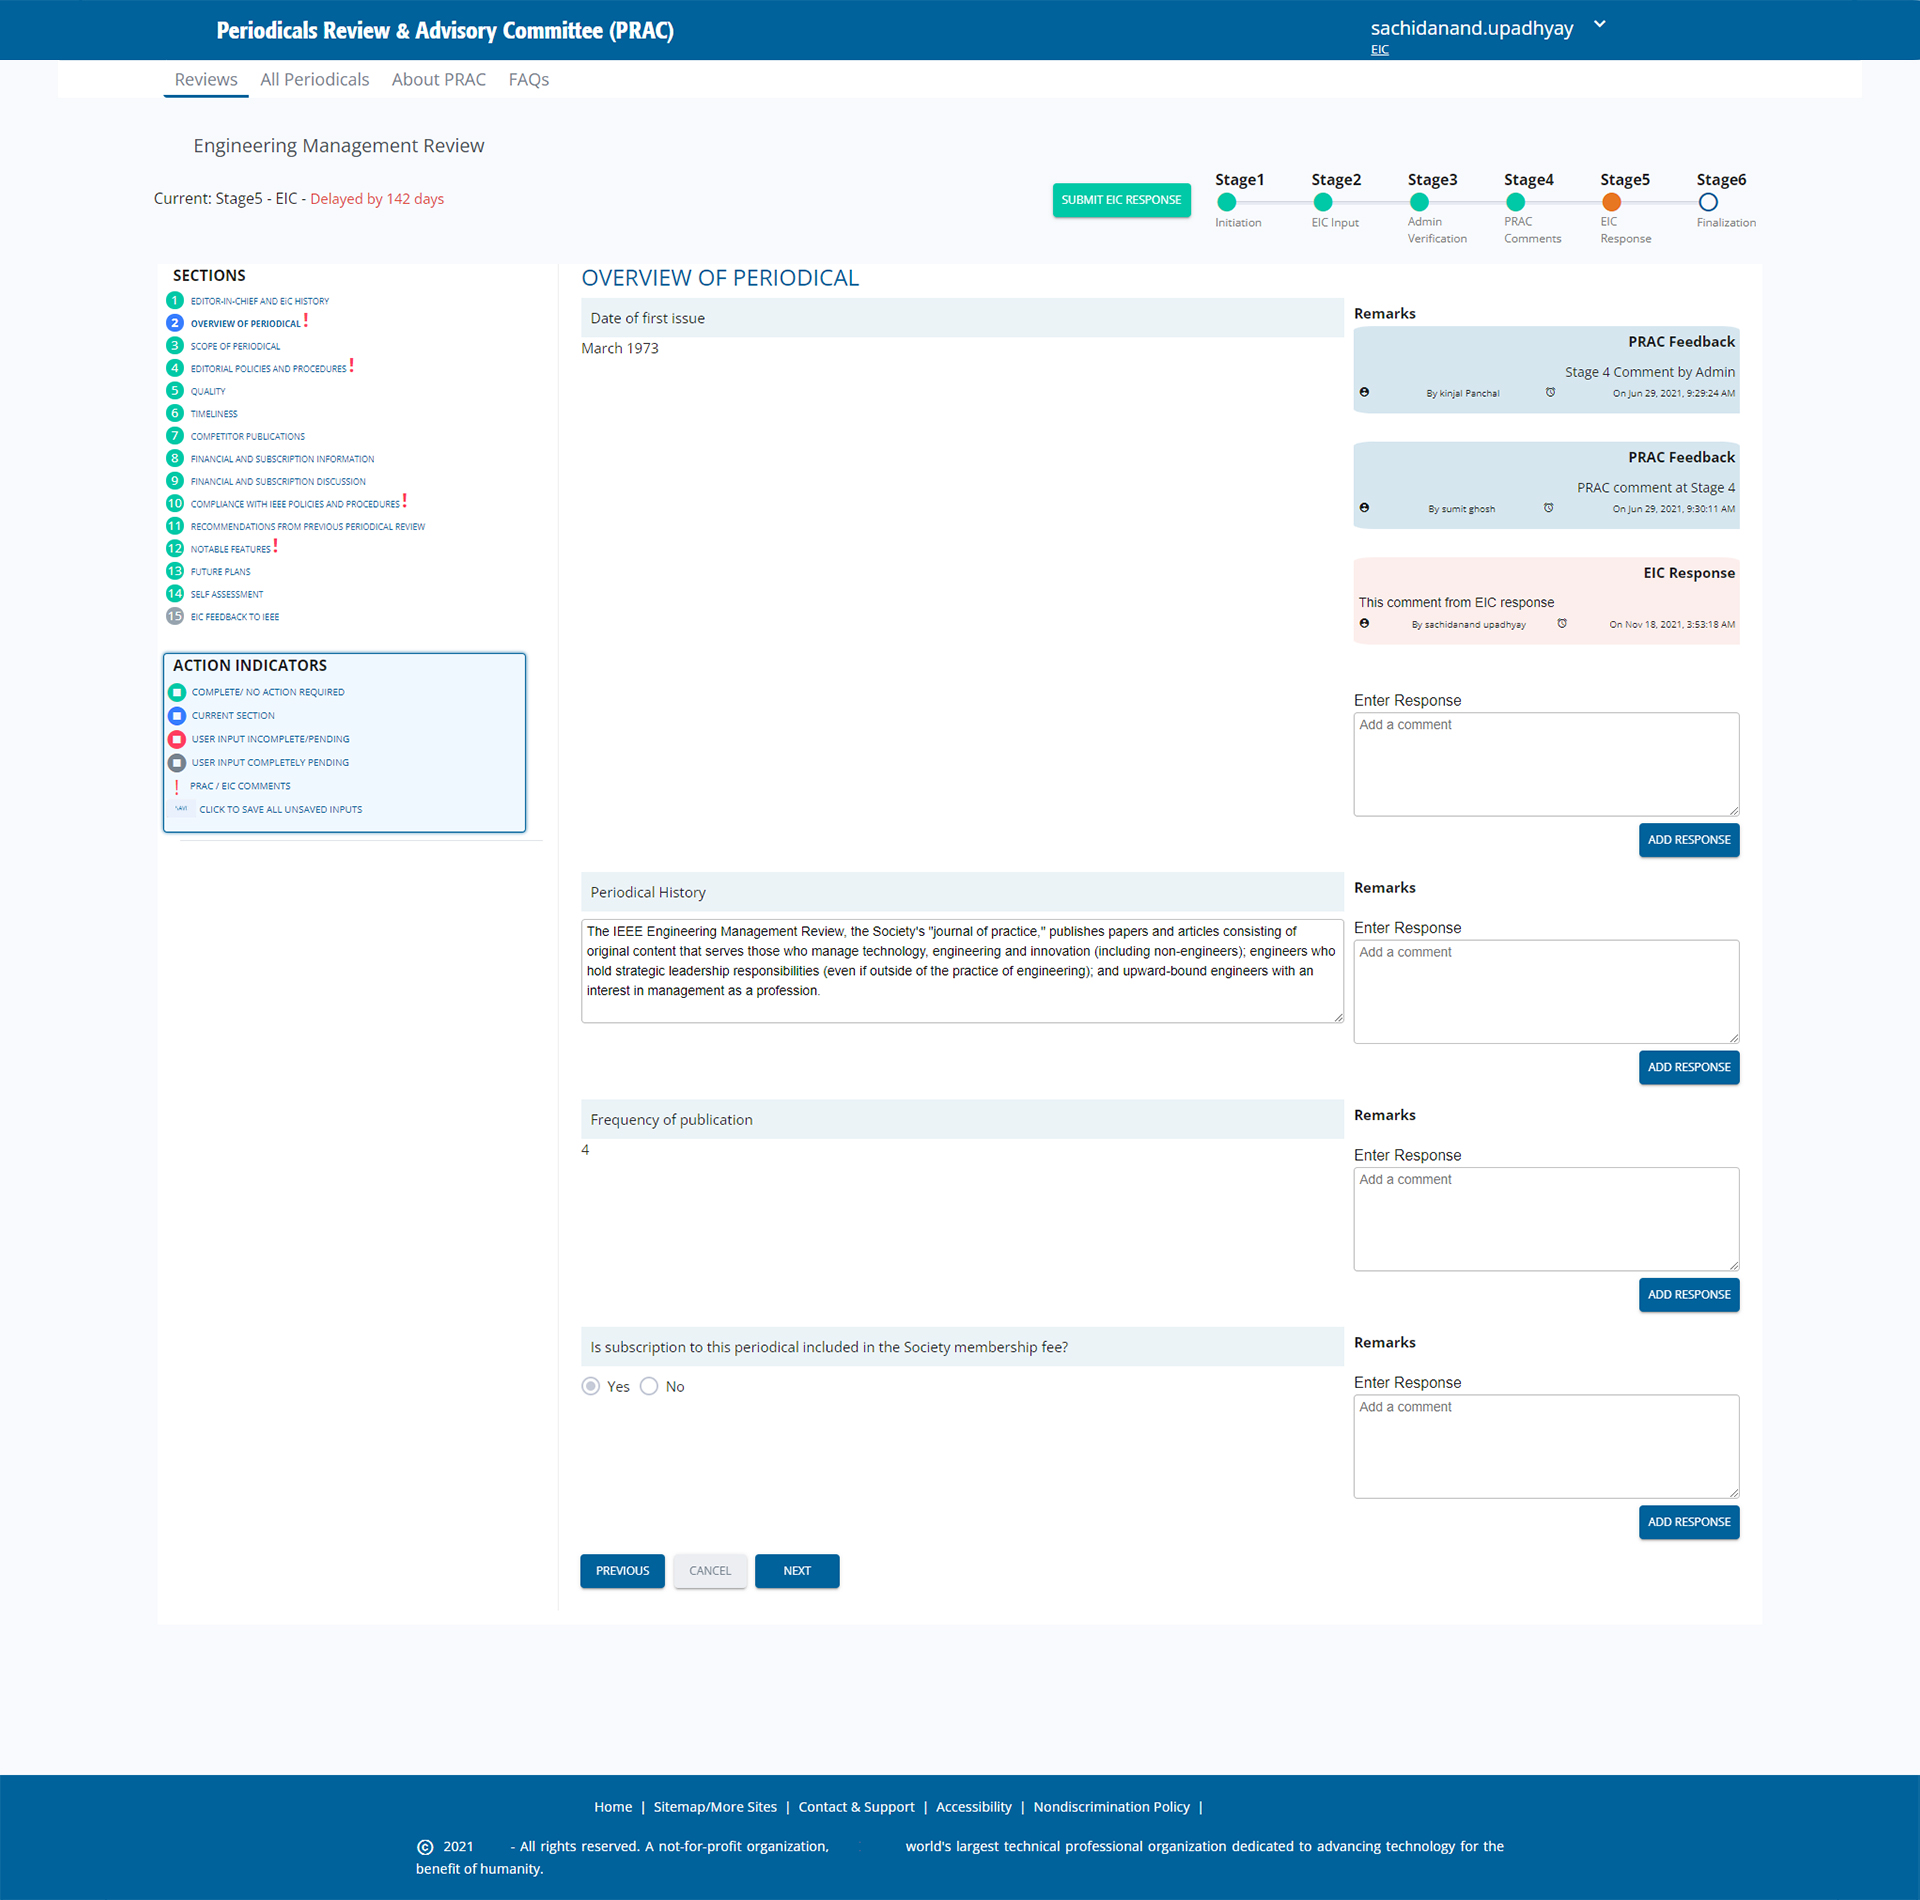Click grey section 15 EIC Feedback badge
Viewport: 1920px width, 1900px height.
tap(175, 616)
